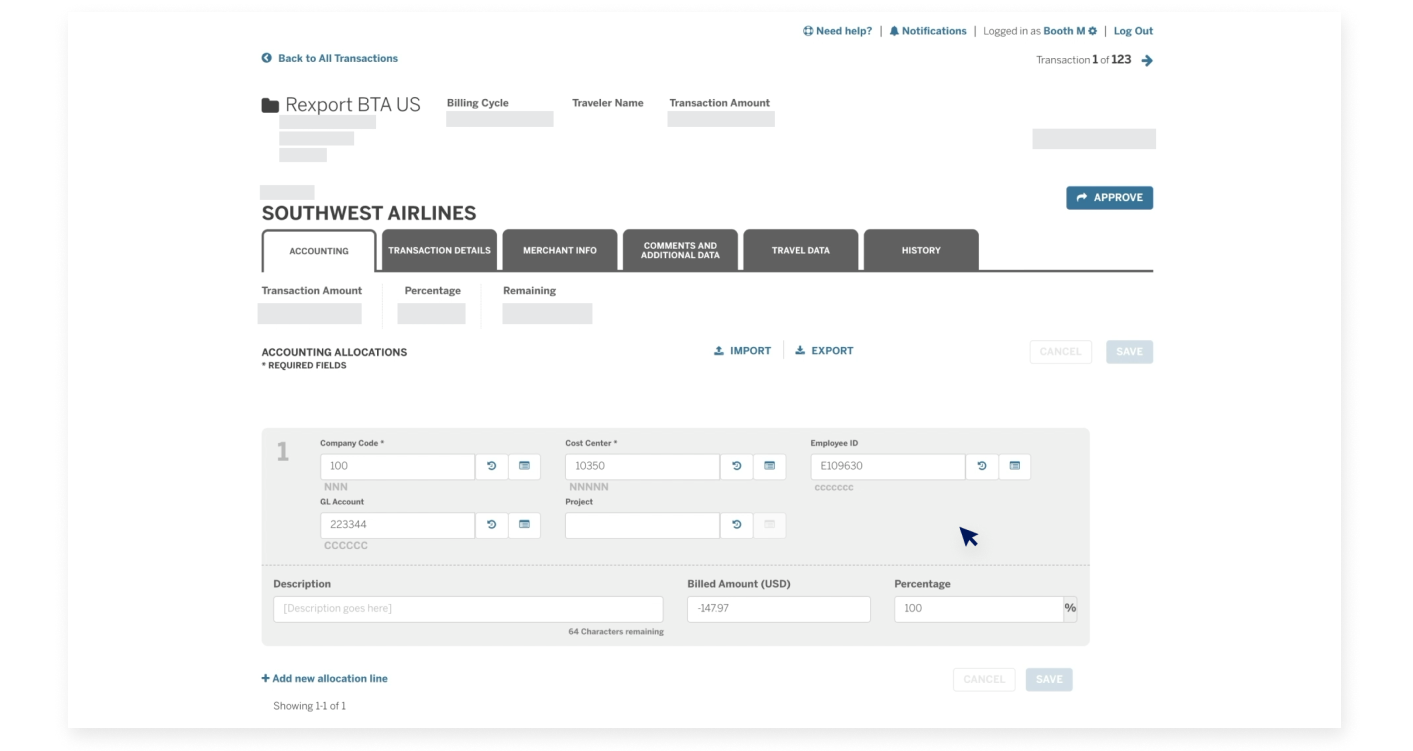This screenshot has width=1413, height=751.
Task: Open the Travel Data tab
Action: pos(799,250)
